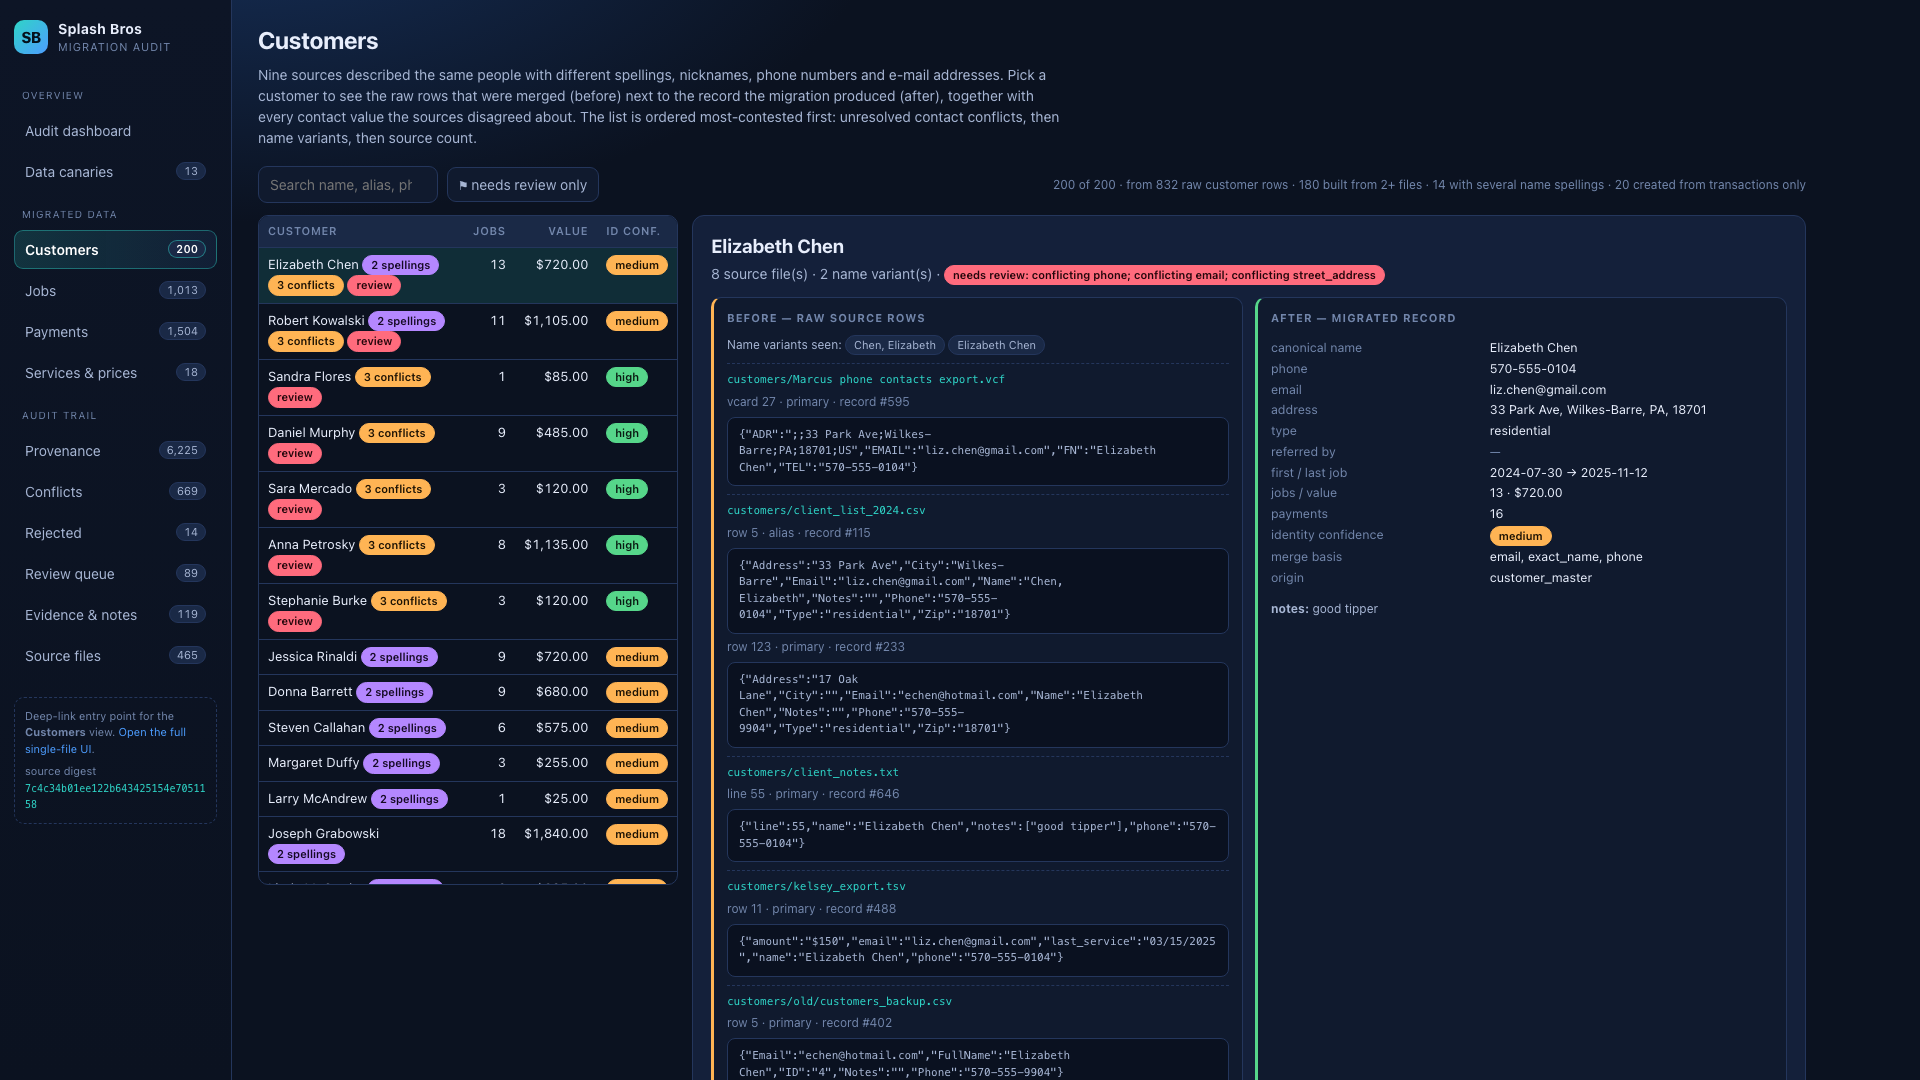This screenshot has width=1920, height=1080.
Task: Click the Elizabeth Chen name variant chip
Action: click(996, 345)
